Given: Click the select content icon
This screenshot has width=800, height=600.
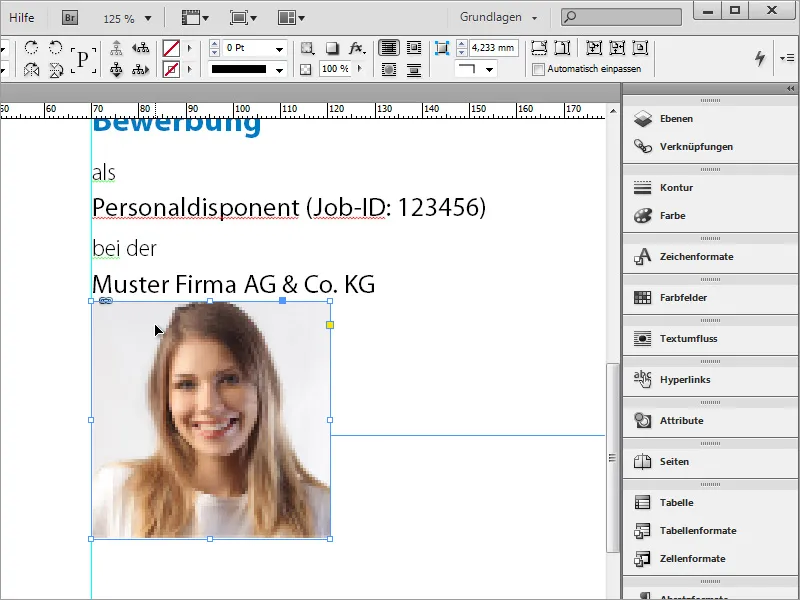Looking at the screenshot, I should [x=116, y=69].
